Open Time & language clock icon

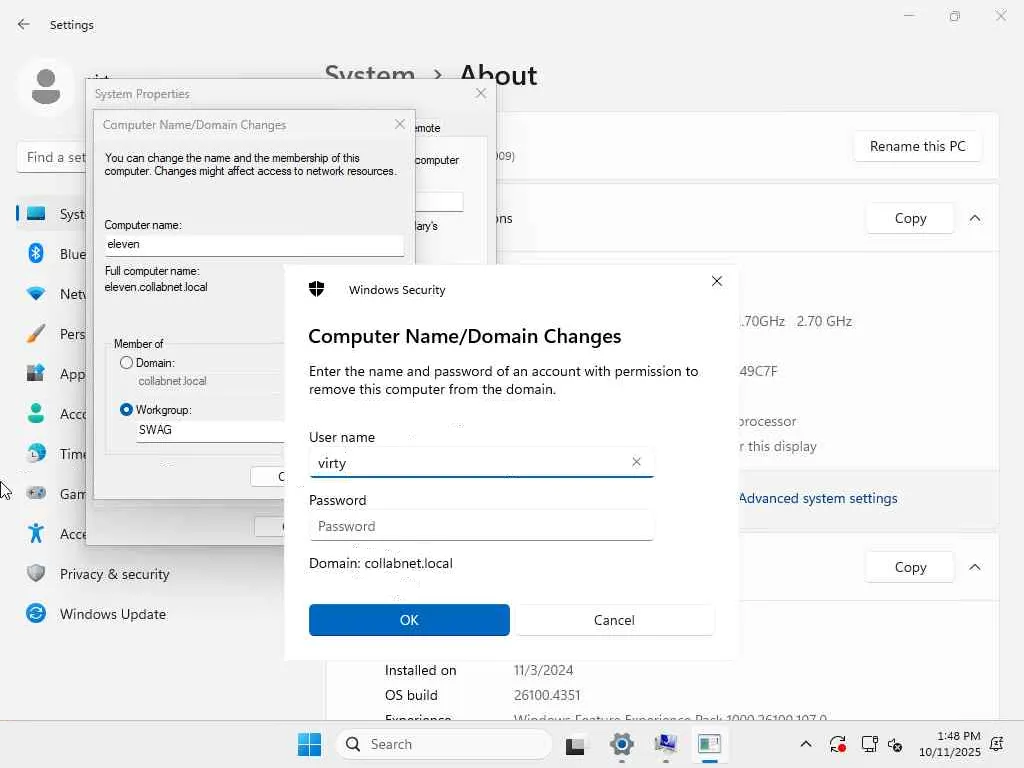(x=36, y=453)
